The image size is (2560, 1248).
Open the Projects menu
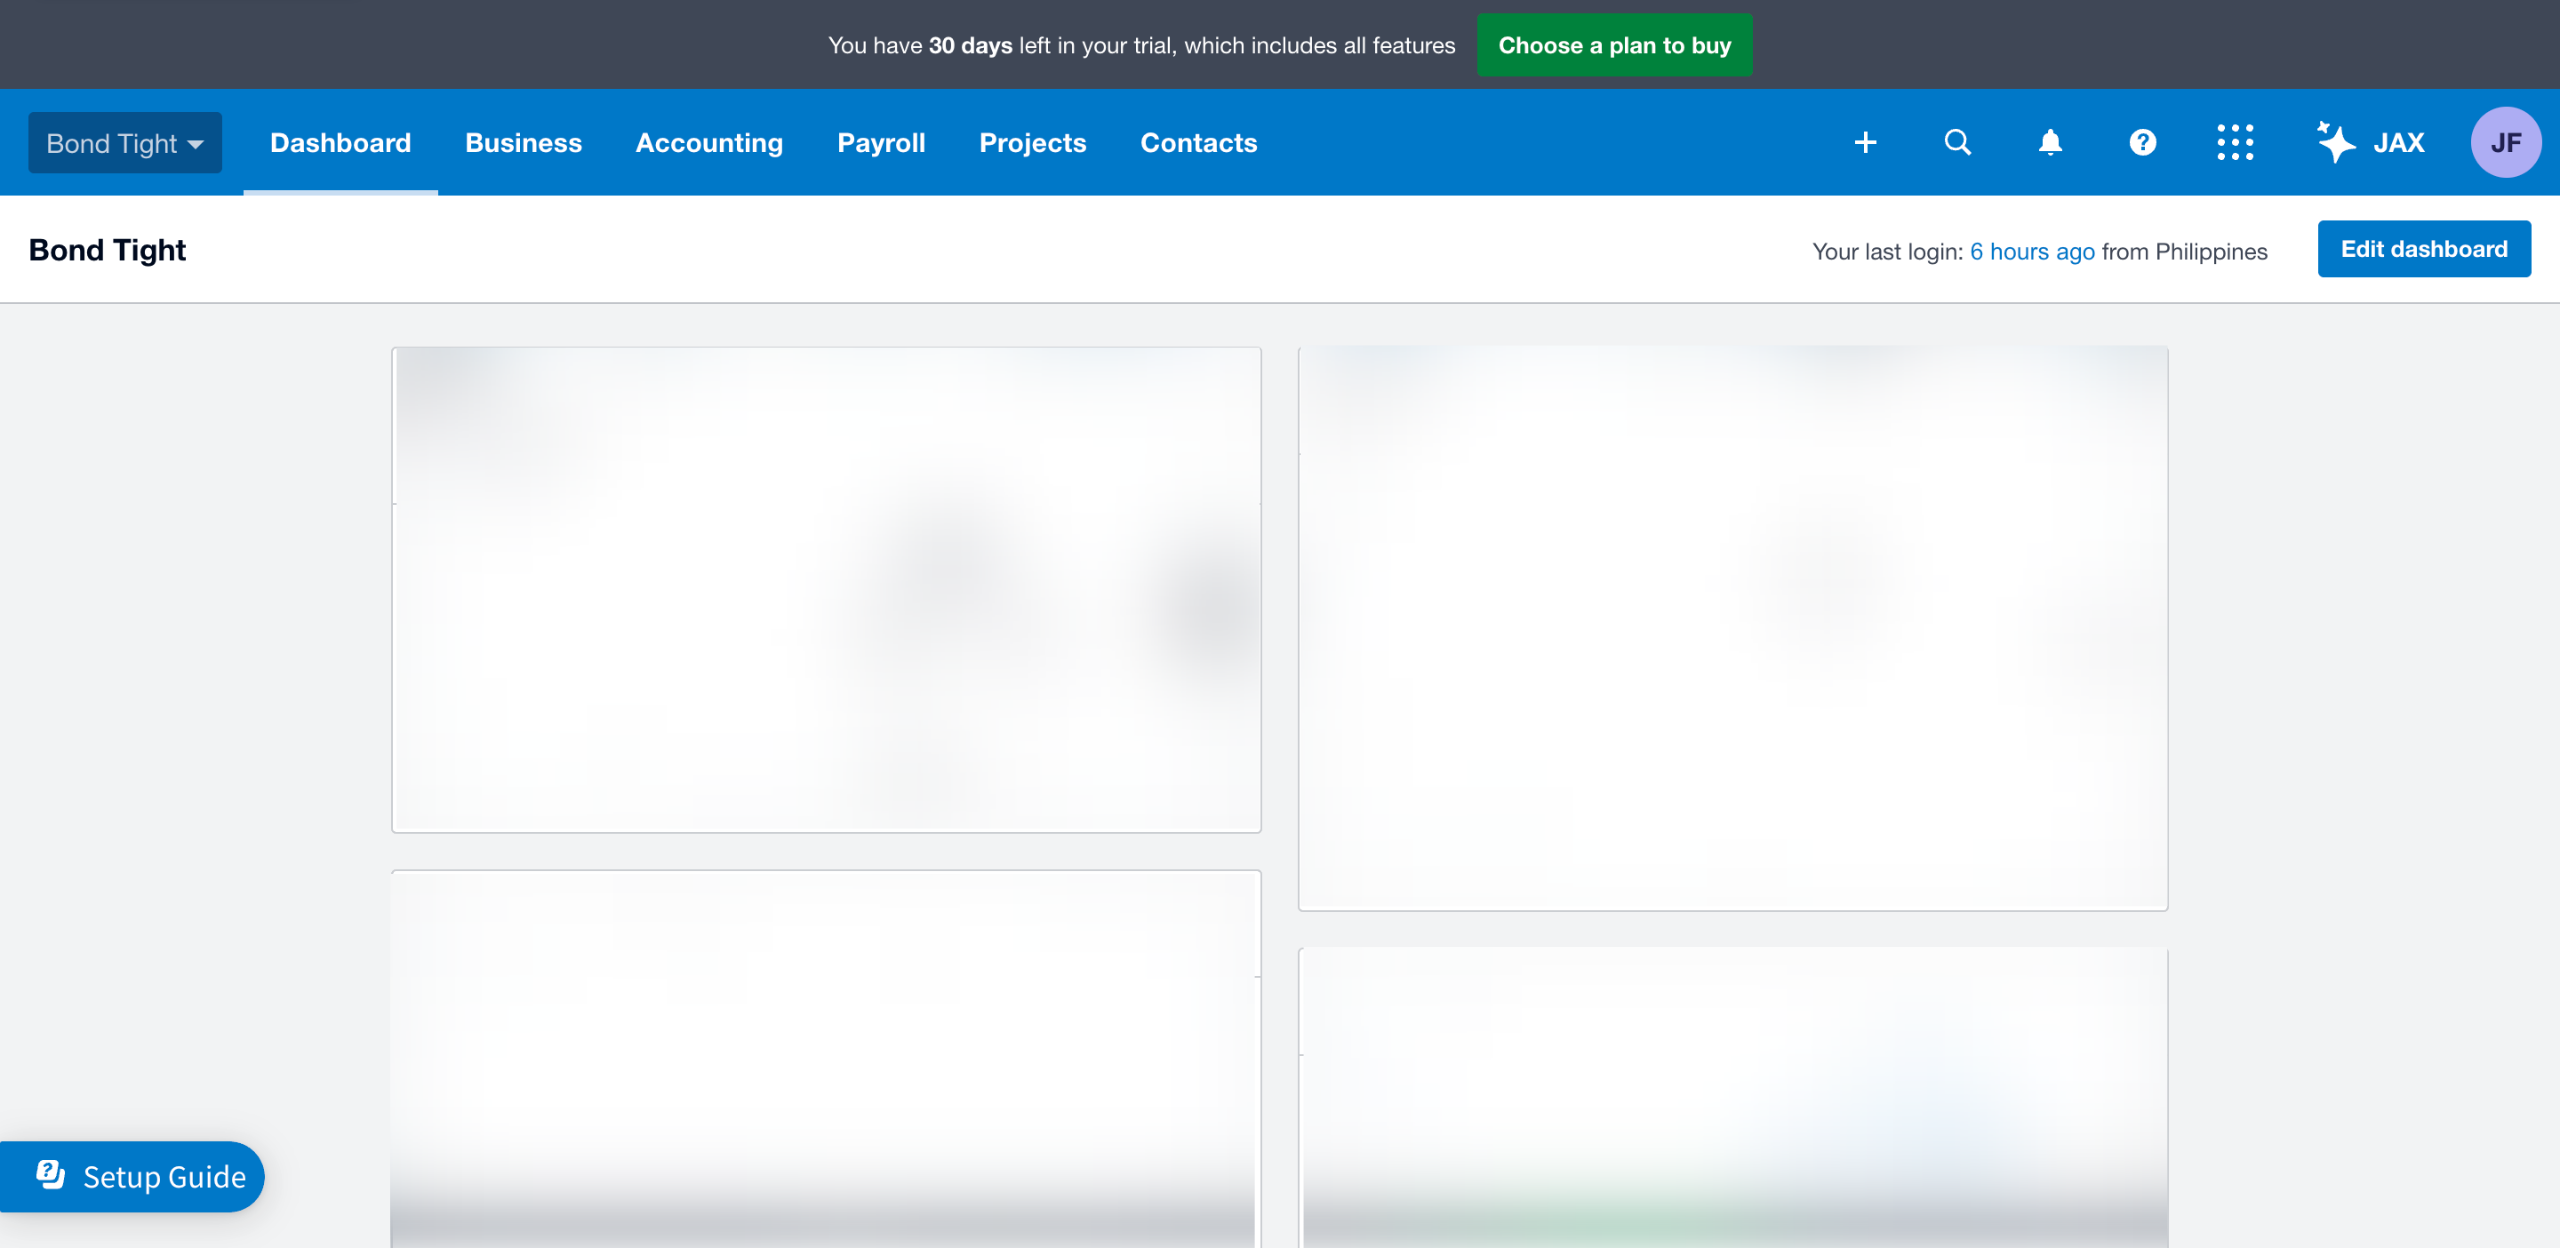(x=1032, y=143)
